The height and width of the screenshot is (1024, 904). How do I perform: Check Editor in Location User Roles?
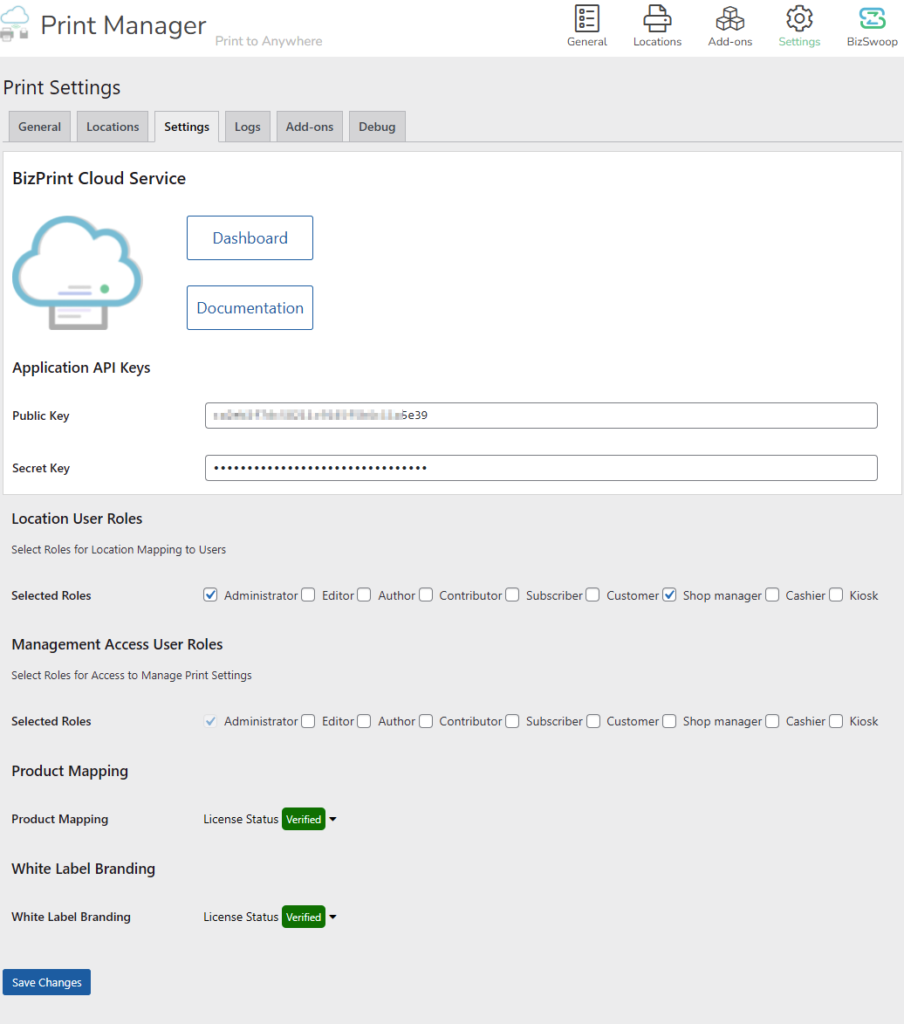[x=308, y=595]
